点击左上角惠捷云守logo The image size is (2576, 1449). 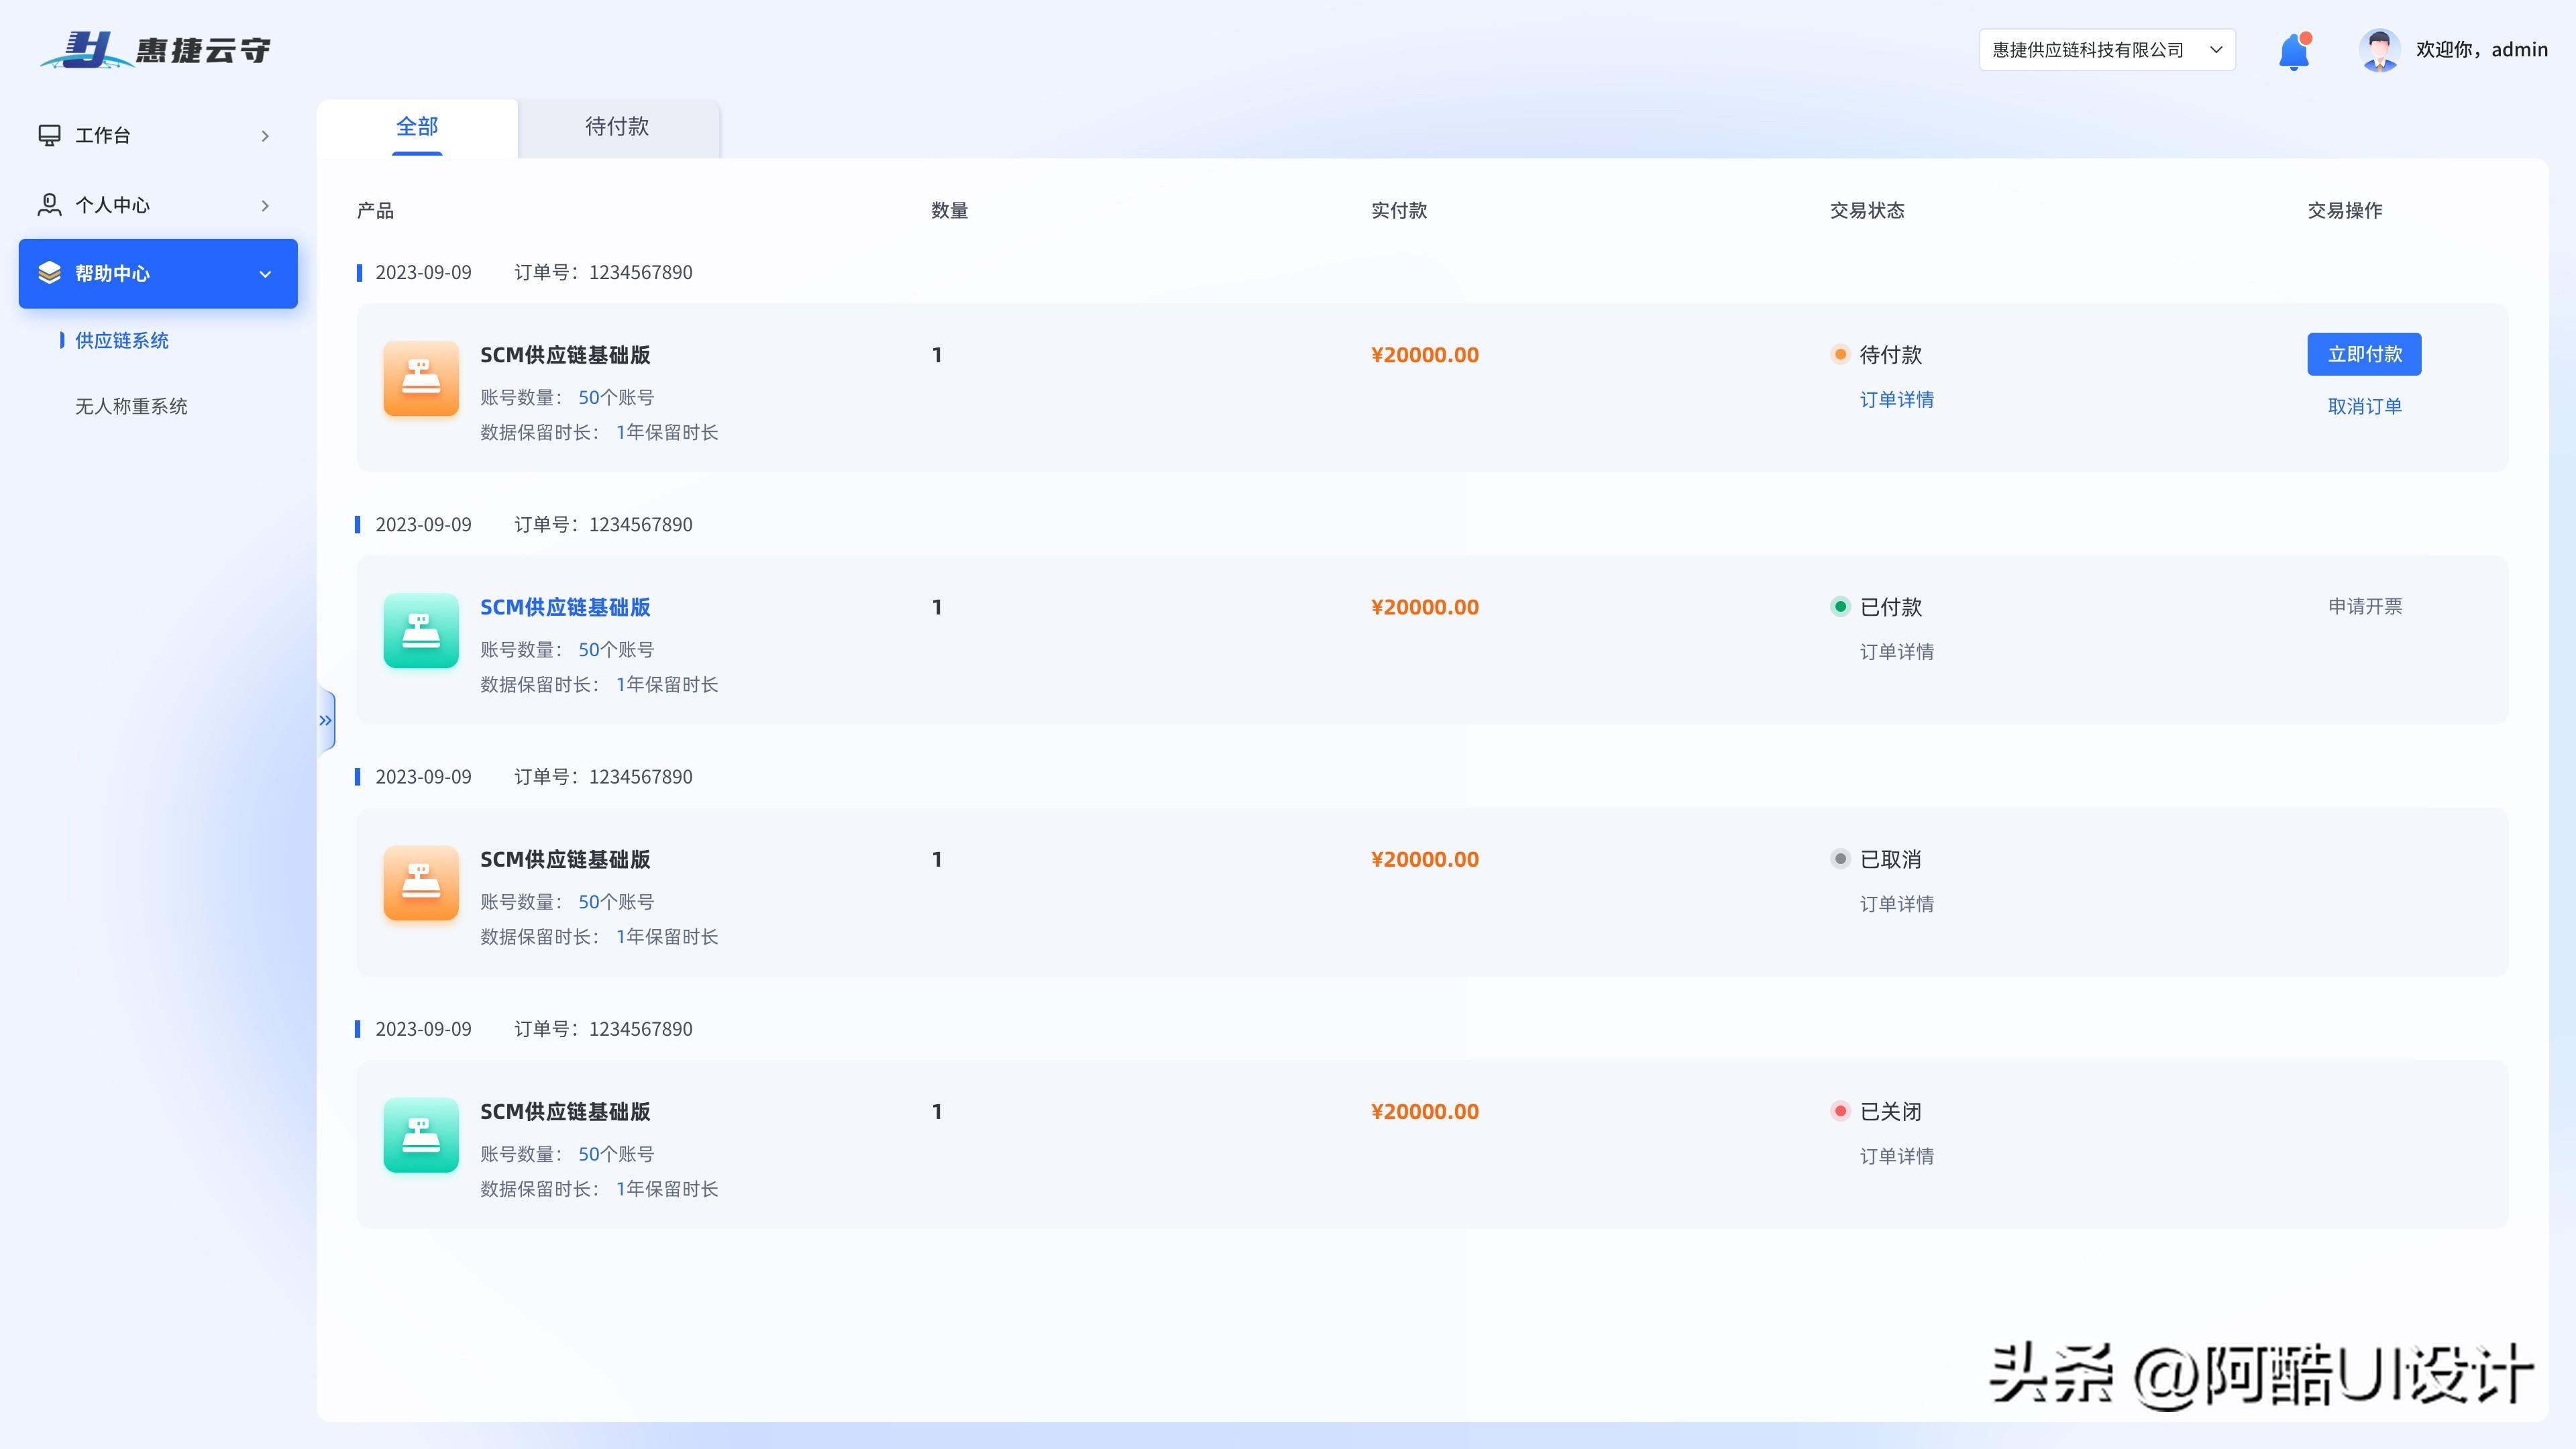(155, 48)
